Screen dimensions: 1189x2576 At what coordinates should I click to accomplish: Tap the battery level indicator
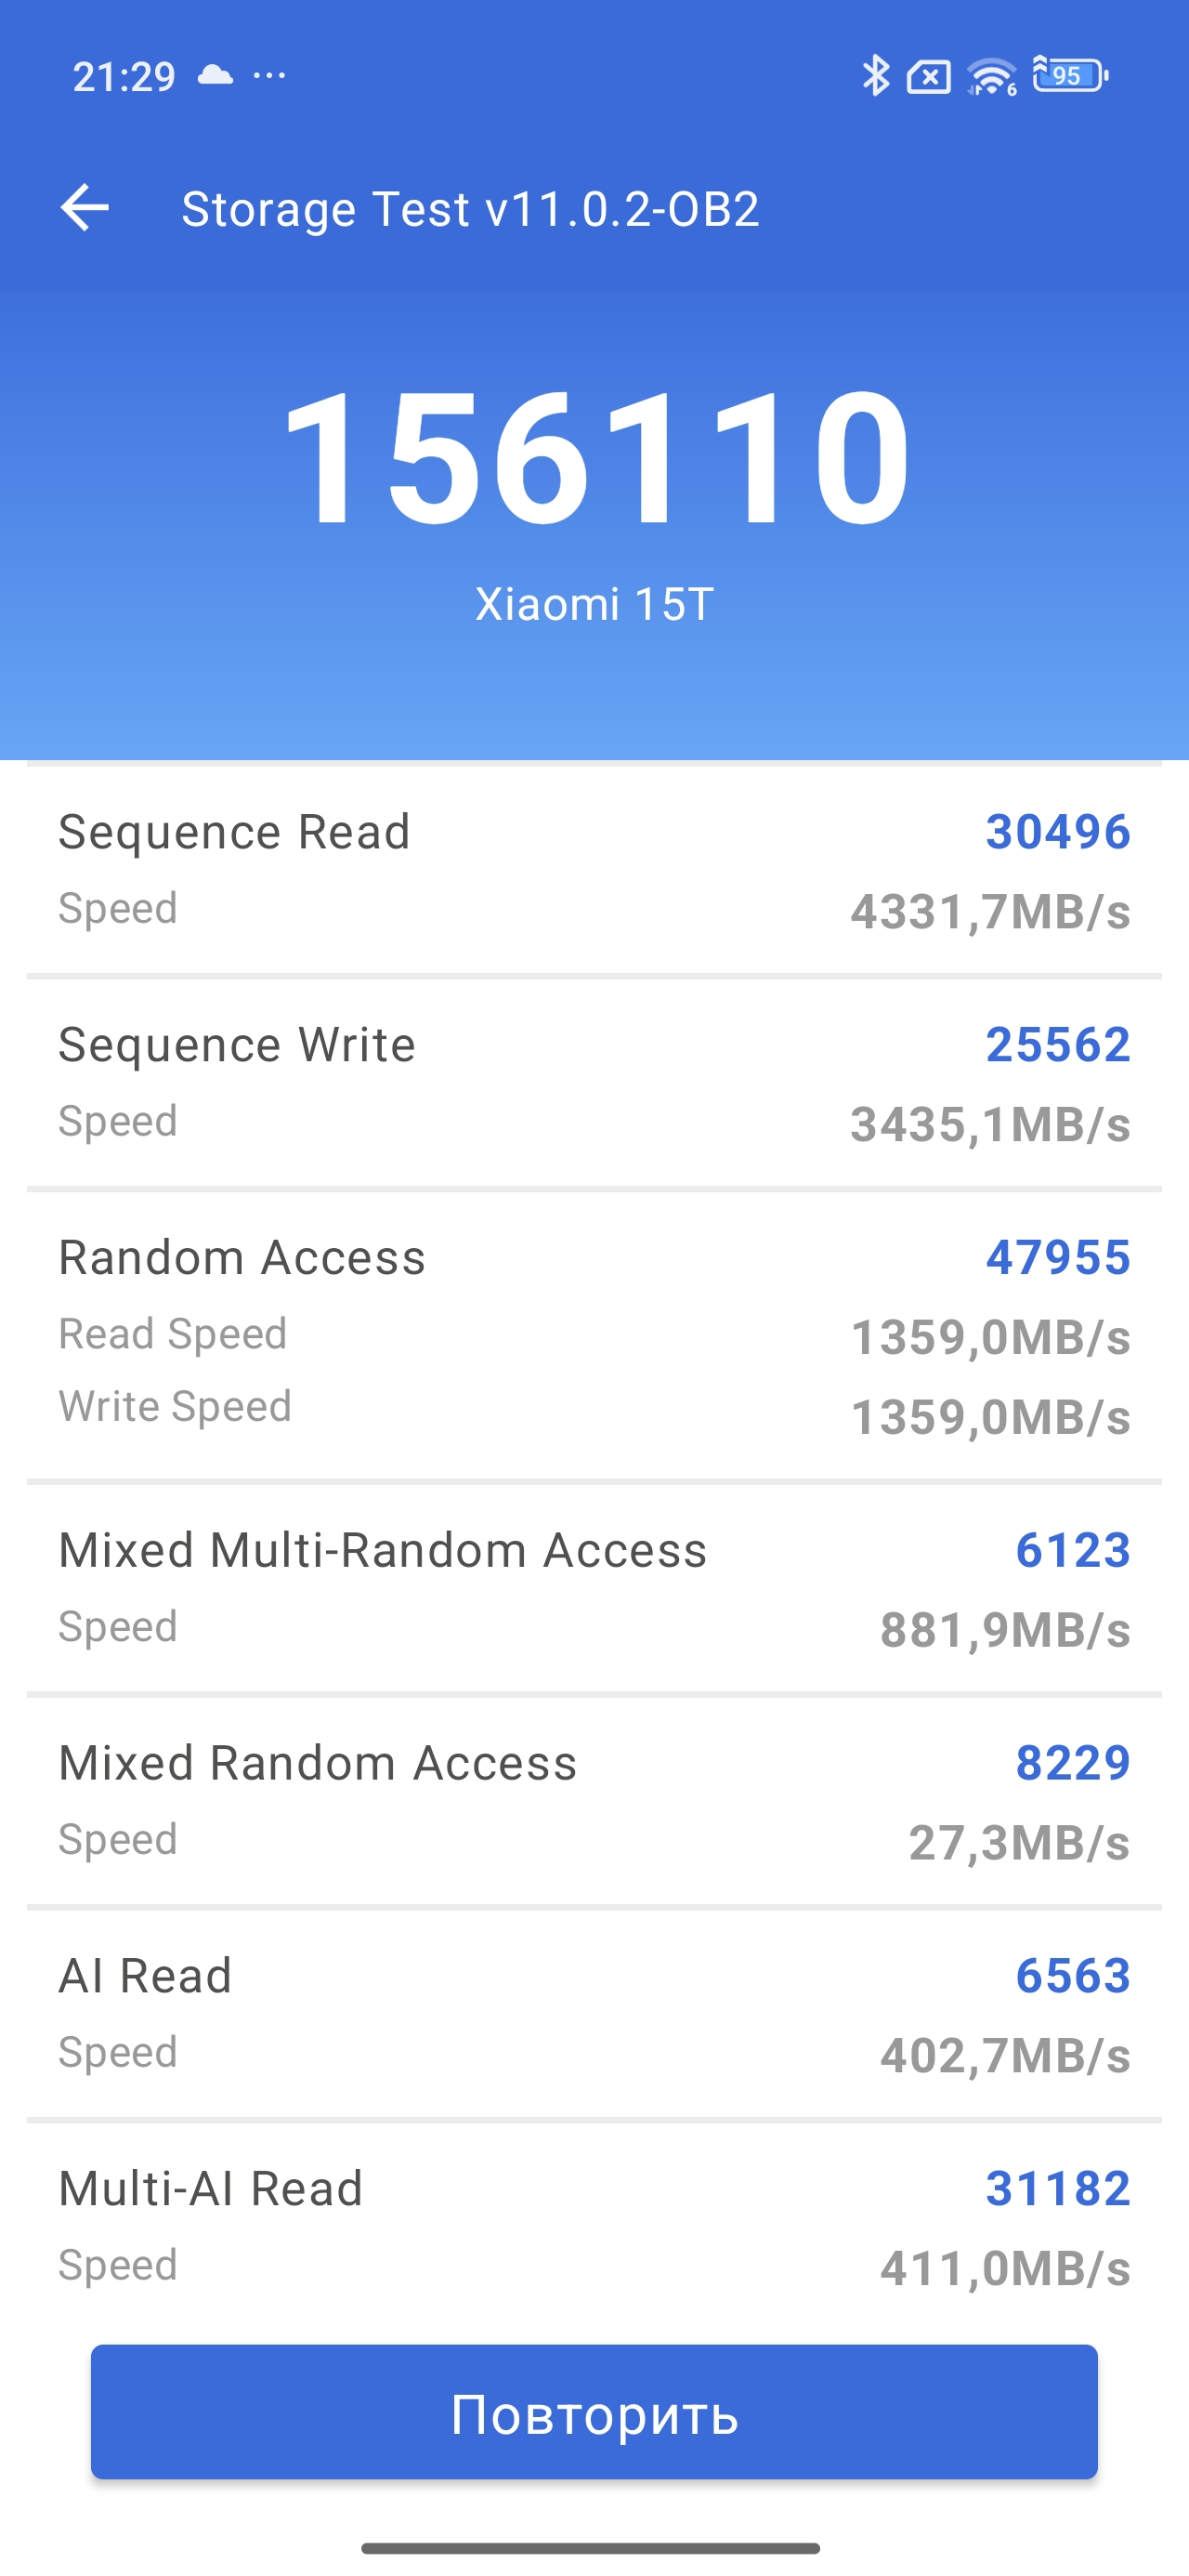(1069, 76)
